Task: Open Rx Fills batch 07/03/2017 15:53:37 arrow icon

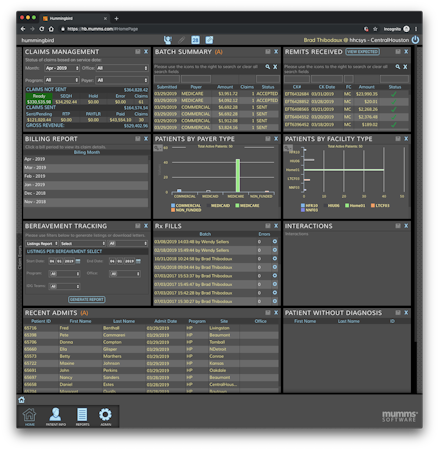Action: coord(275,276)
